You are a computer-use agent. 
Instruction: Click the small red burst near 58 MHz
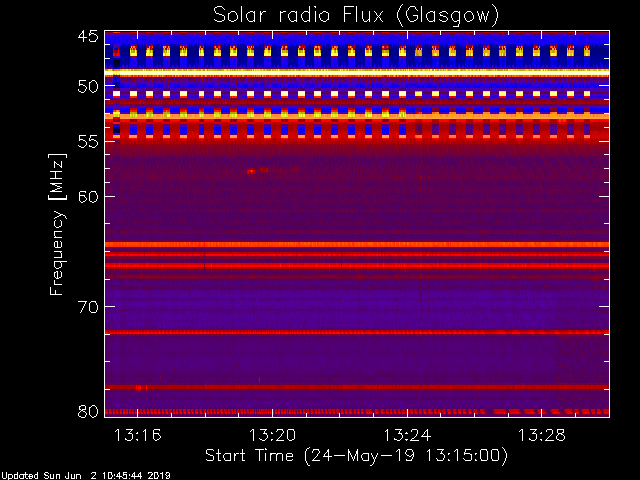tap(252, 171)
